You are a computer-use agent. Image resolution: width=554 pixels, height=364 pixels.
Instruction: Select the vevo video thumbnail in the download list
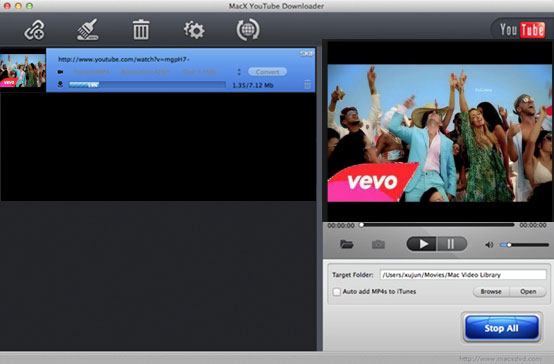pyautogui.click(x=23, y=71)
